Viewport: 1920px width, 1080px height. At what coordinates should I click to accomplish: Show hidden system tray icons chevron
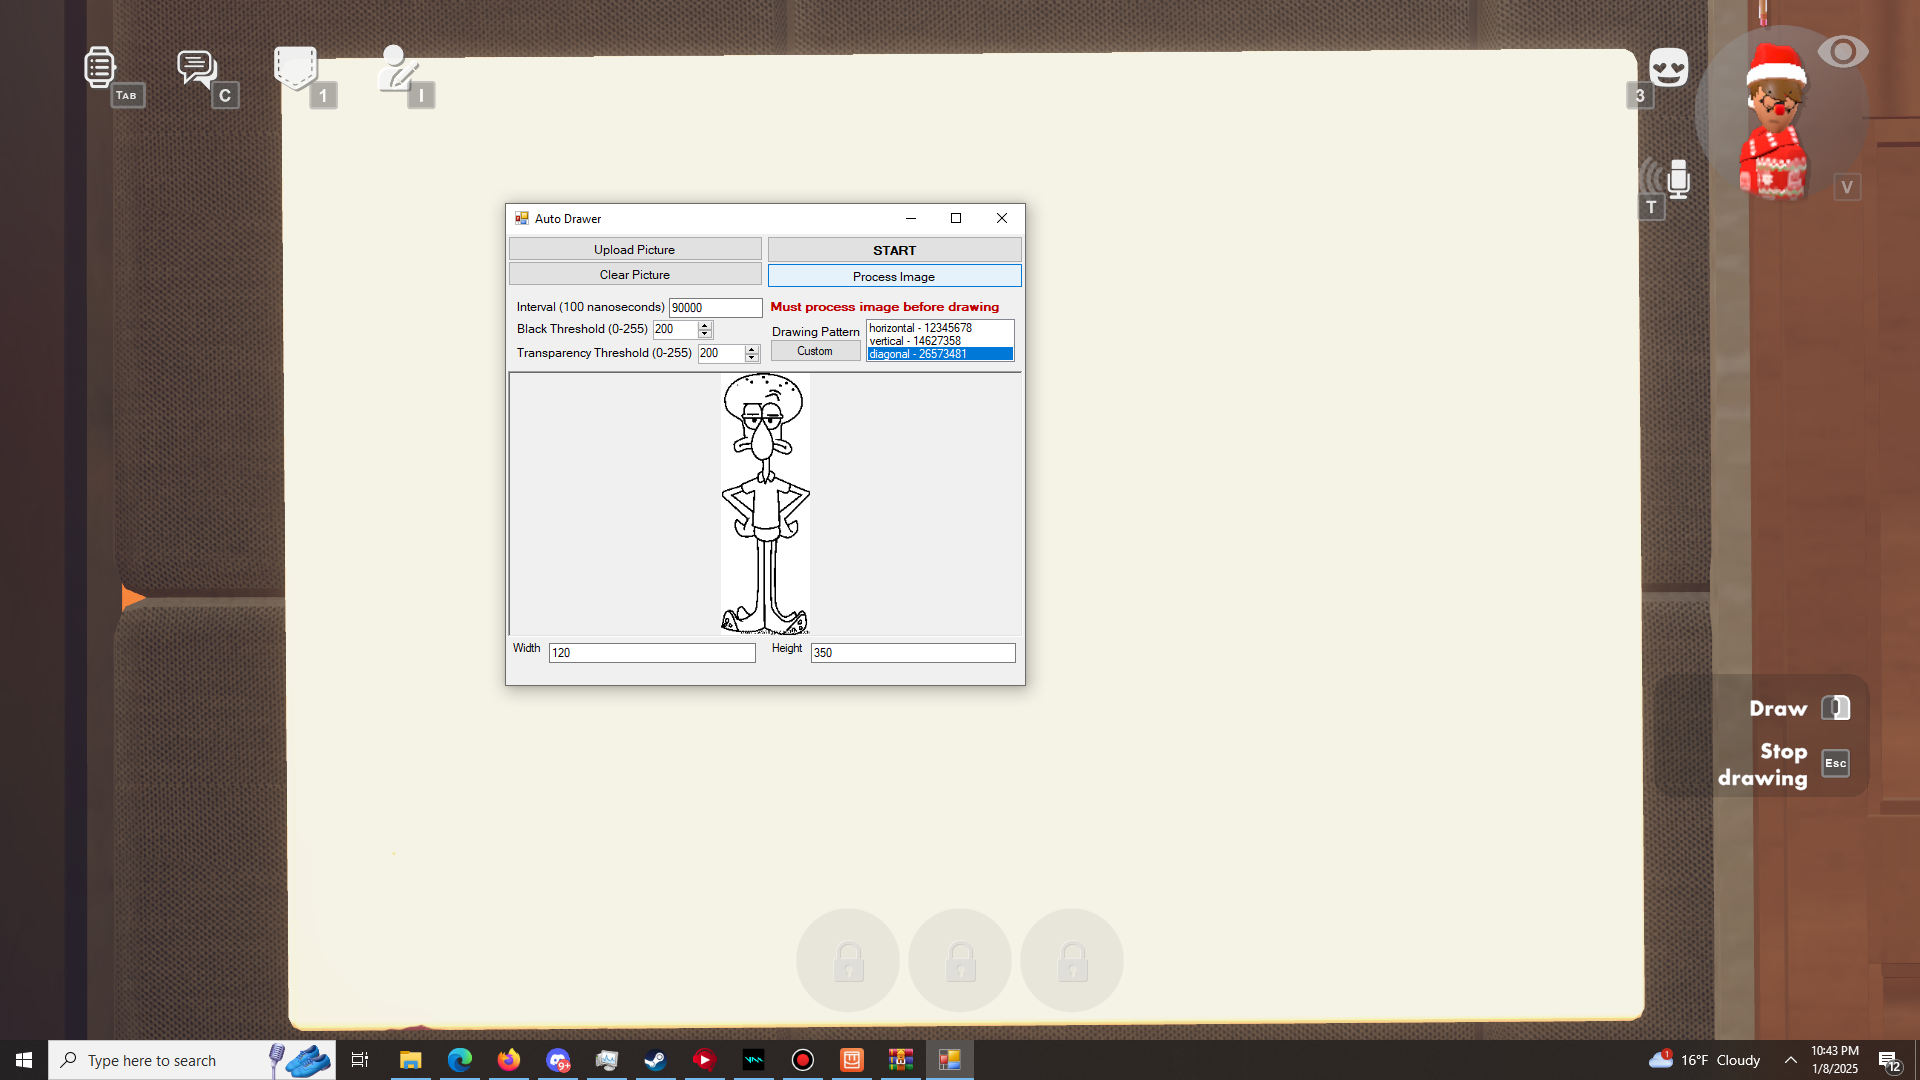coord(1791,1060)
